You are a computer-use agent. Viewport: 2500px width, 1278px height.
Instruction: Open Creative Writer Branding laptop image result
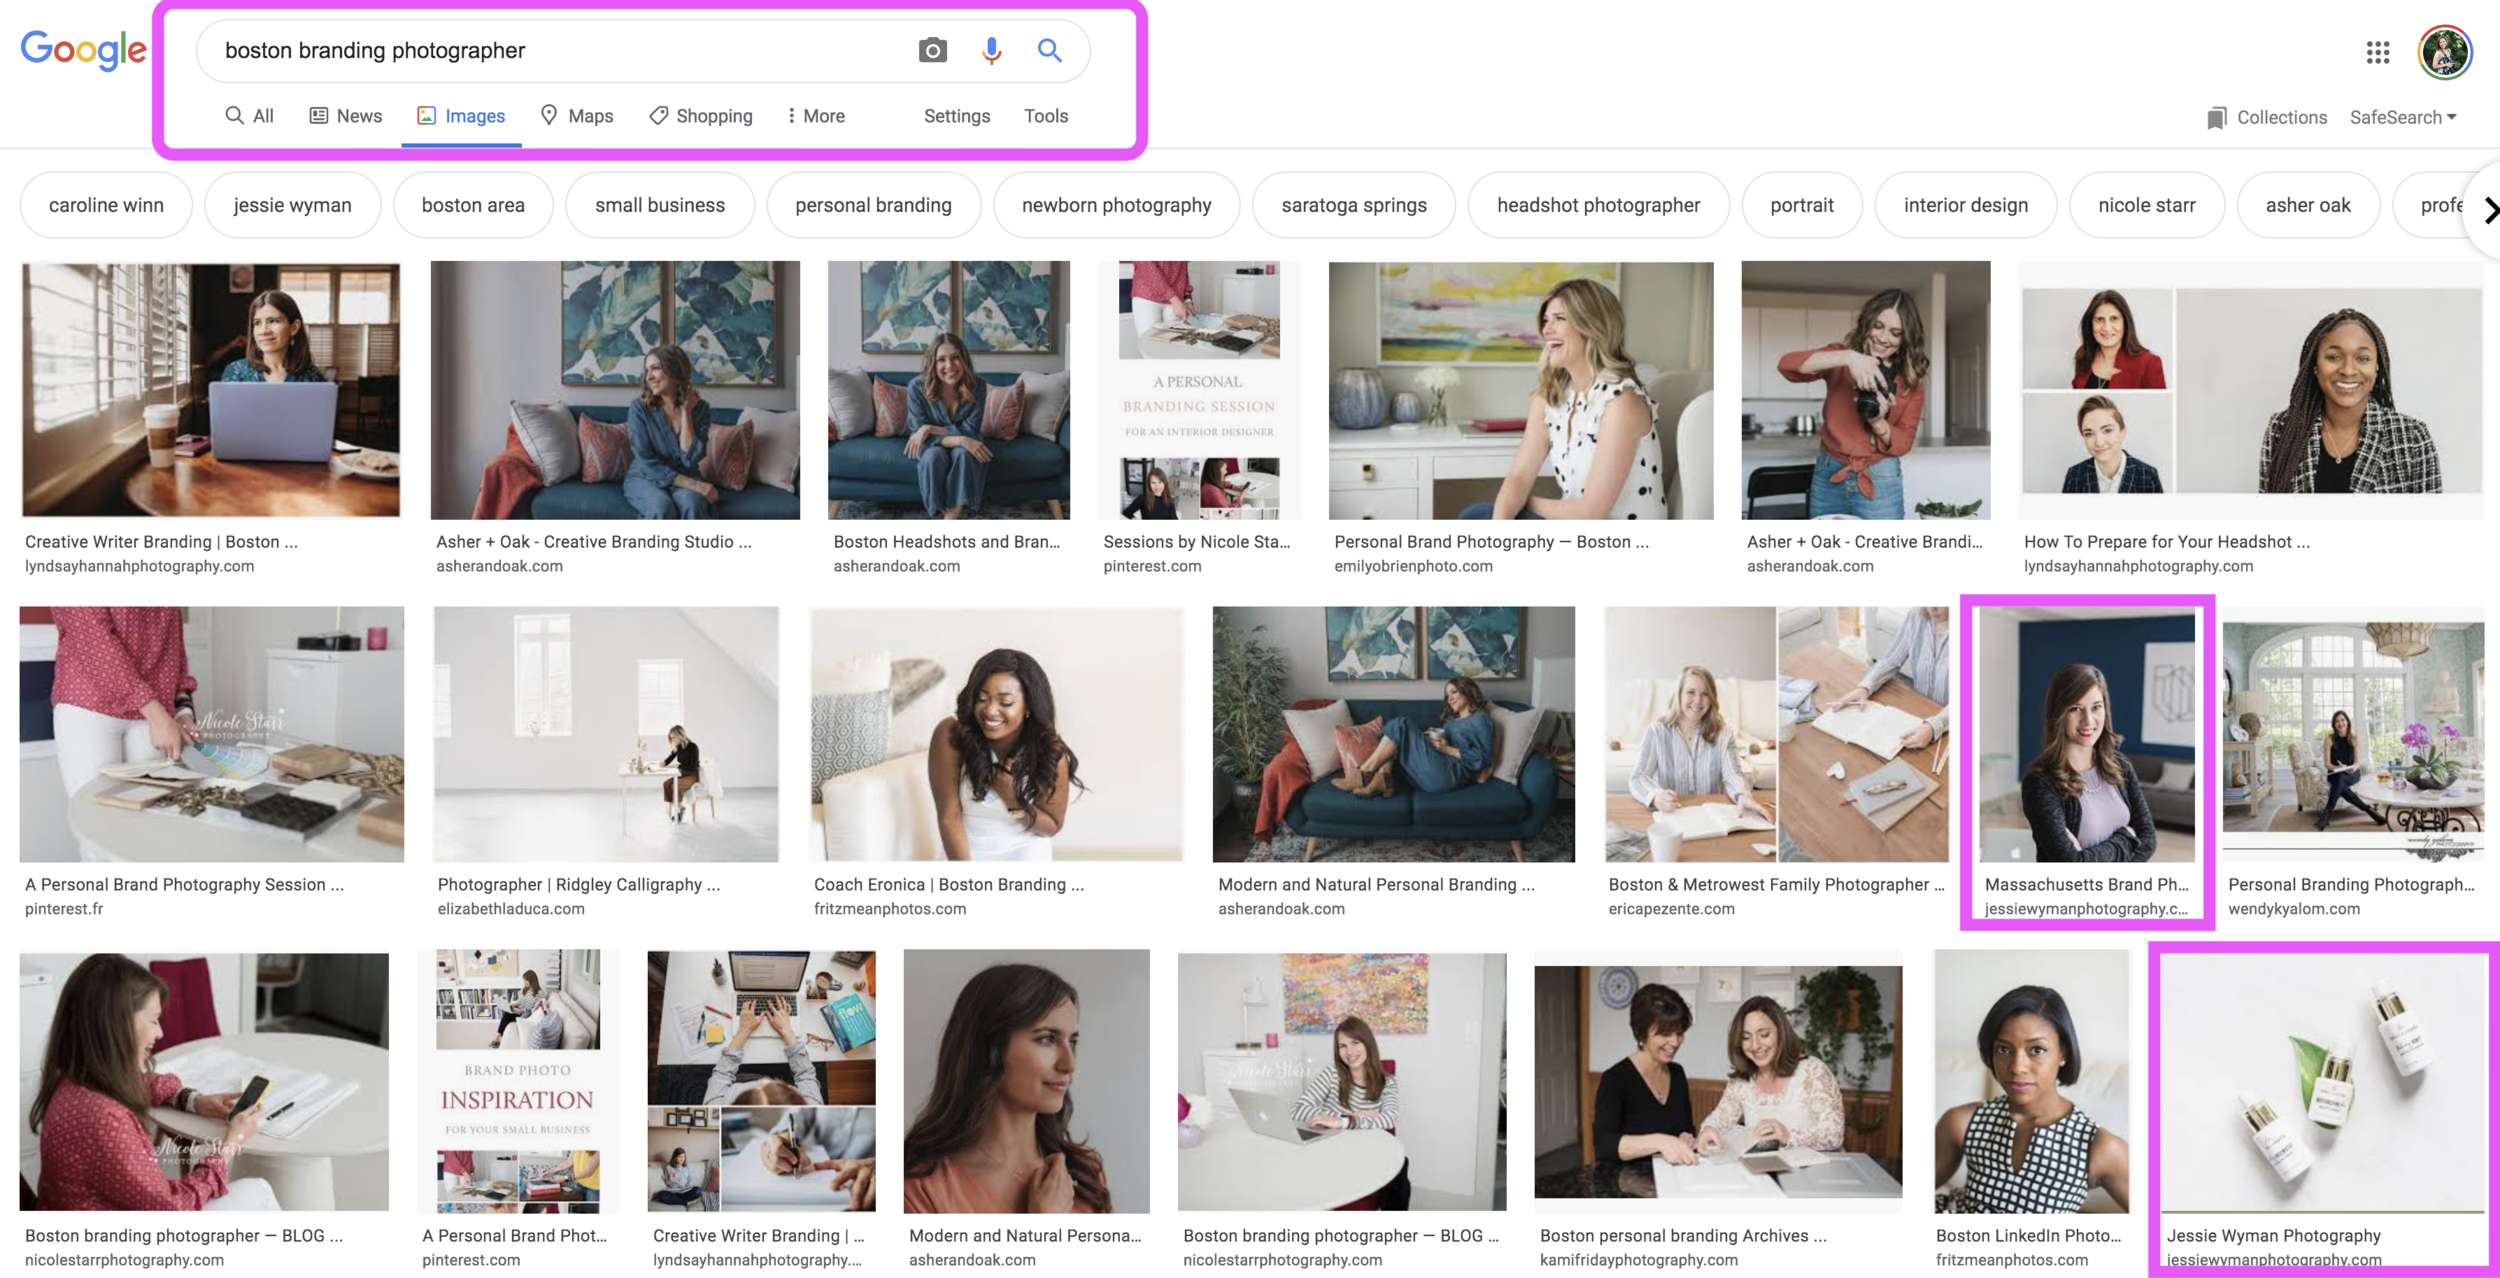pos(211,390)
